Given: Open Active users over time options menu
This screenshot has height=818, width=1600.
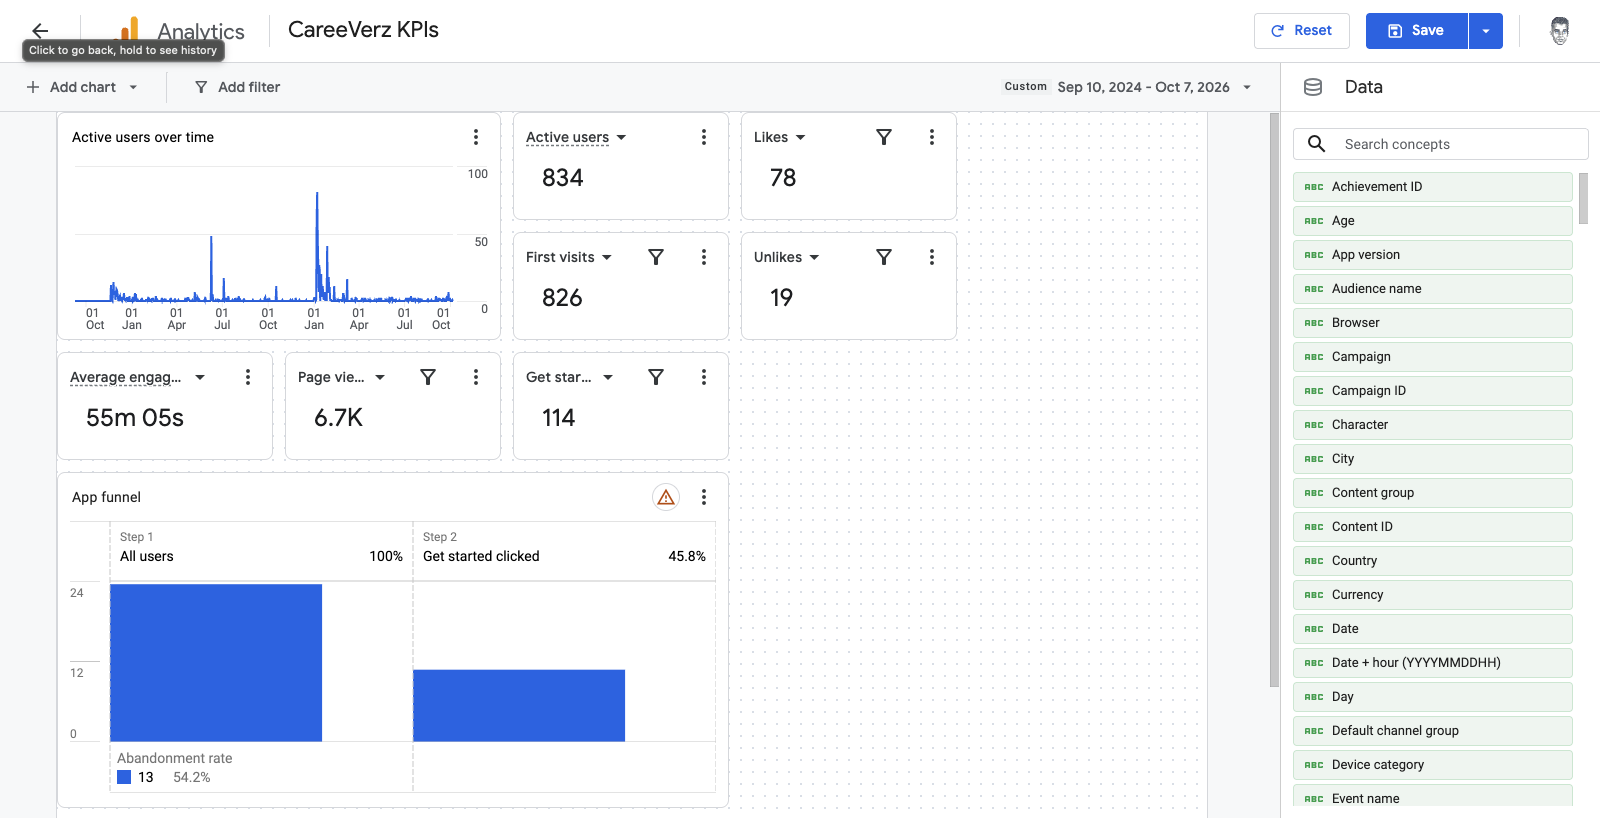Looking at the screenshot, I should (476, 137).
